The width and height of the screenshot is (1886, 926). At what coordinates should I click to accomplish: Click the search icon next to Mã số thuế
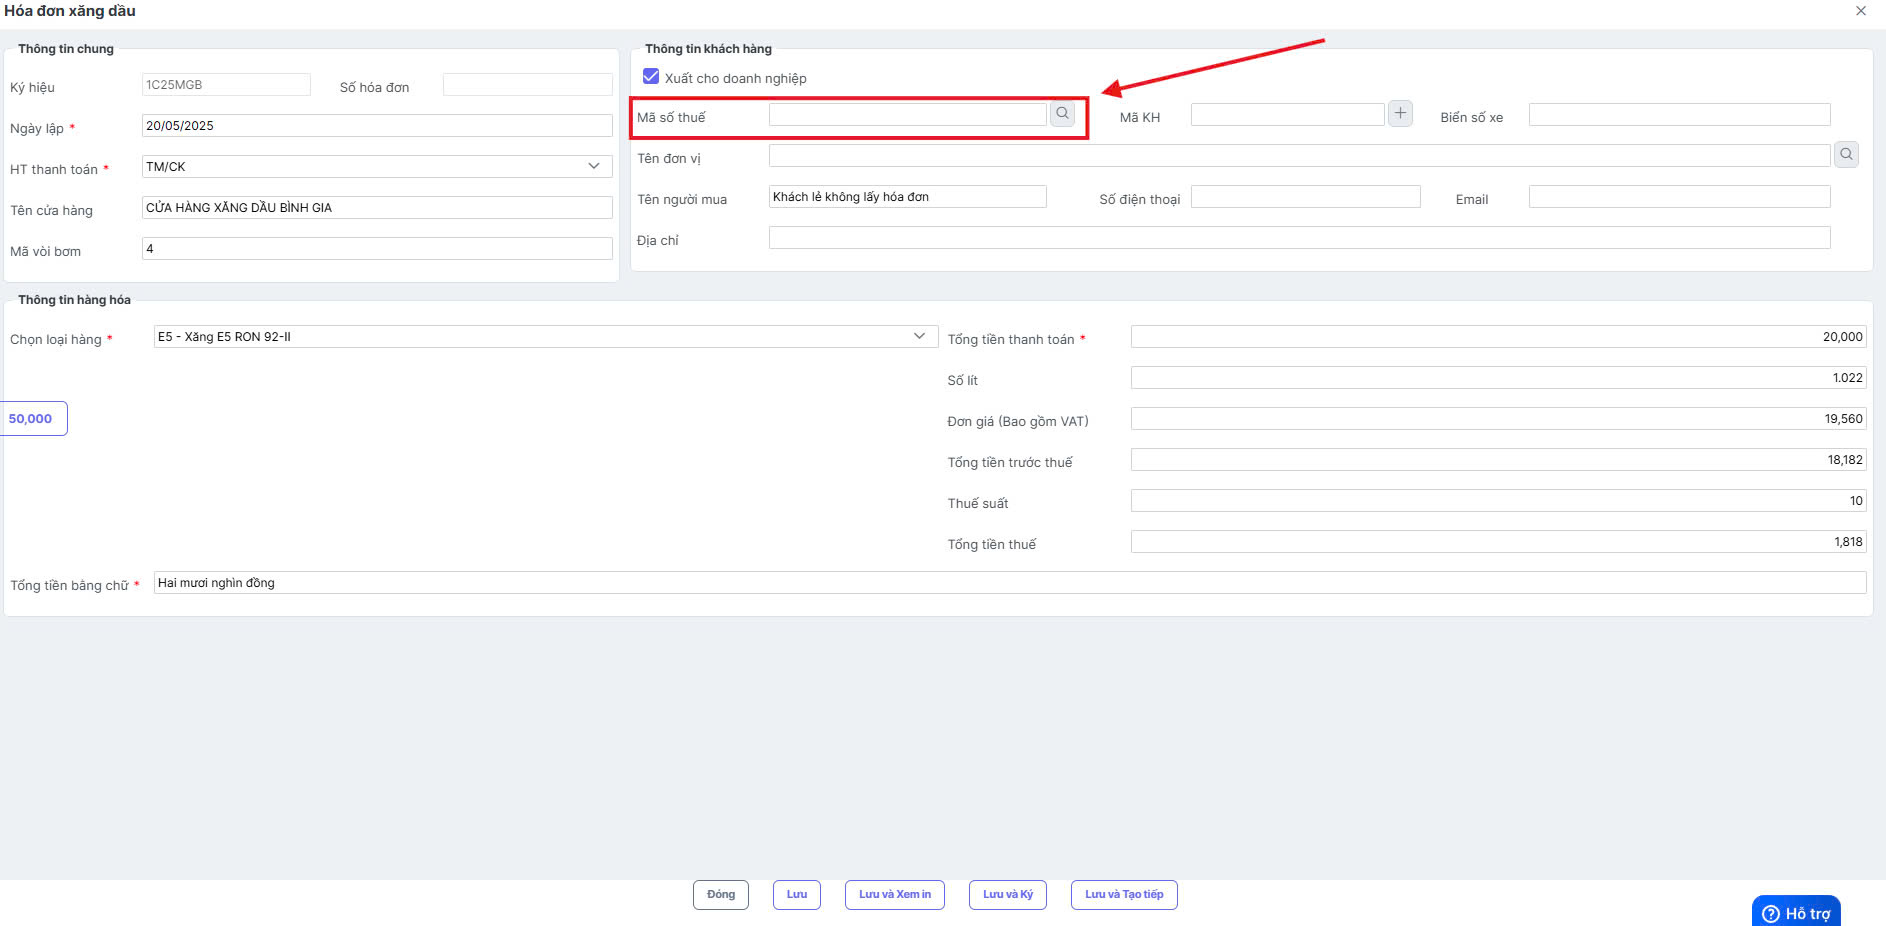[1062, 114]
